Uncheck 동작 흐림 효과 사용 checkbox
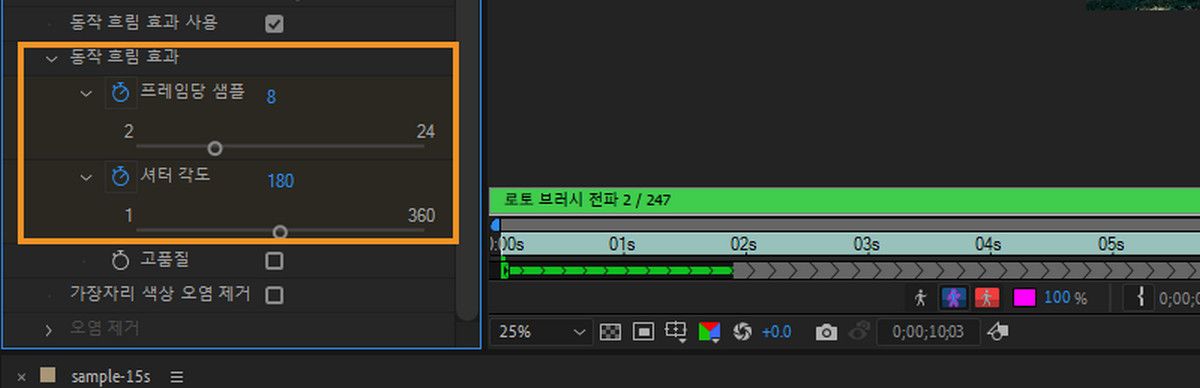 274,23
